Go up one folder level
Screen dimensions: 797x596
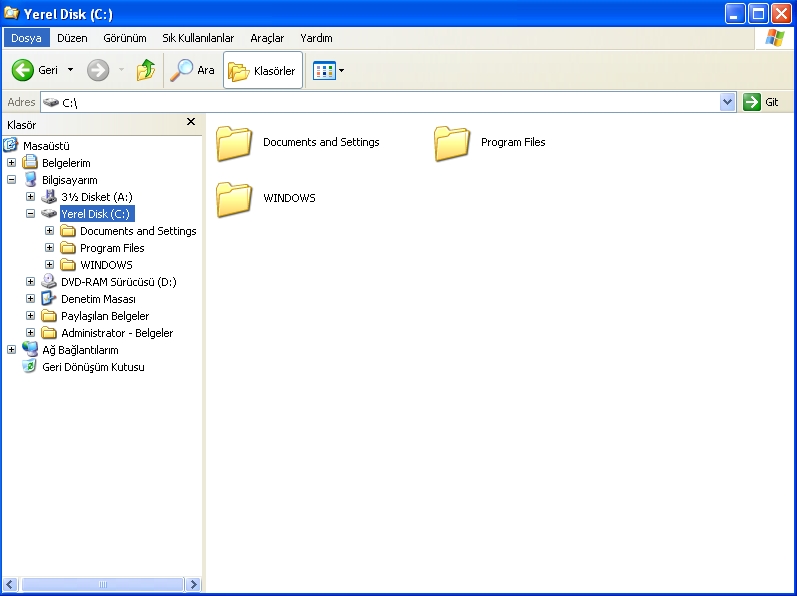point(146,70)
